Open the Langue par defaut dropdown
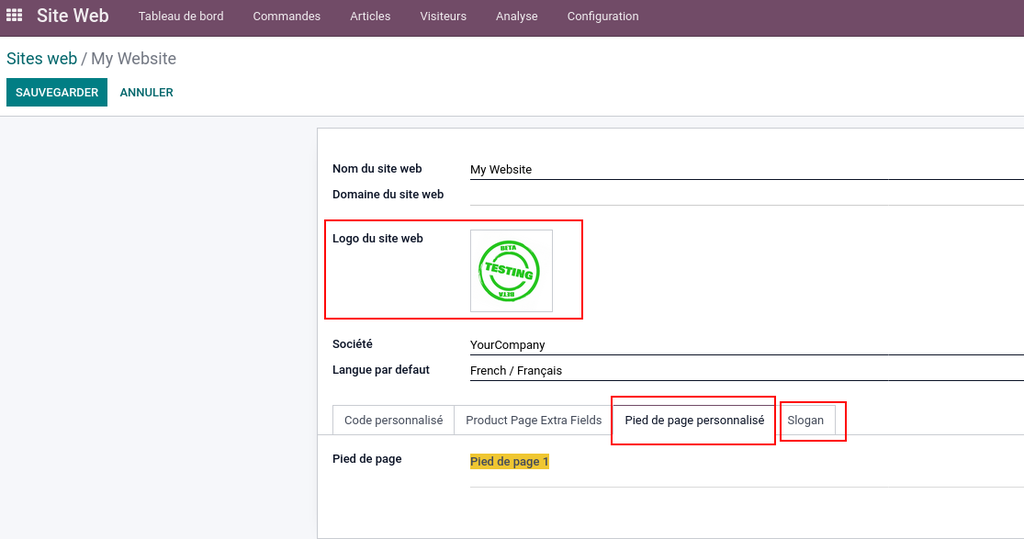The height and width of the screenshot is (539, 1024). 746,370
